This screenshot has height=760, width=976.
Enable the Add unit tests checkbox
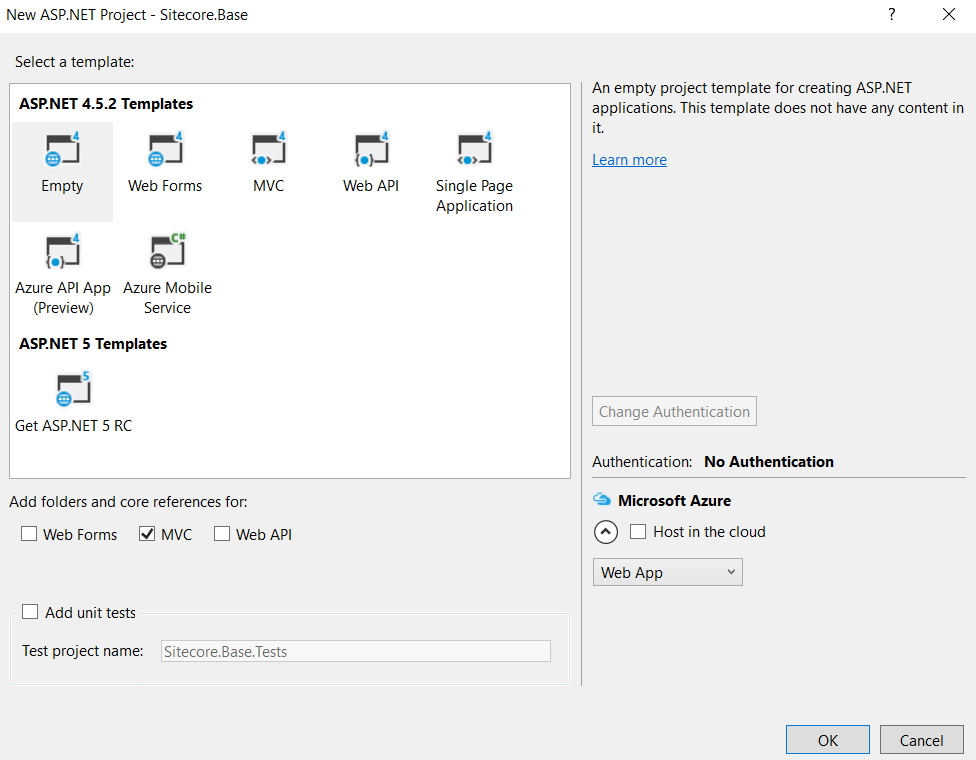click(x=31, y=612)
